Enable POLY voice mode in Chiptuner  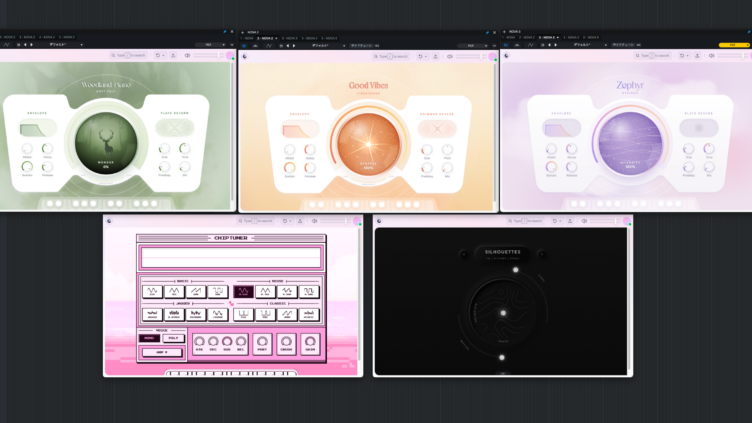coord(173,338)
